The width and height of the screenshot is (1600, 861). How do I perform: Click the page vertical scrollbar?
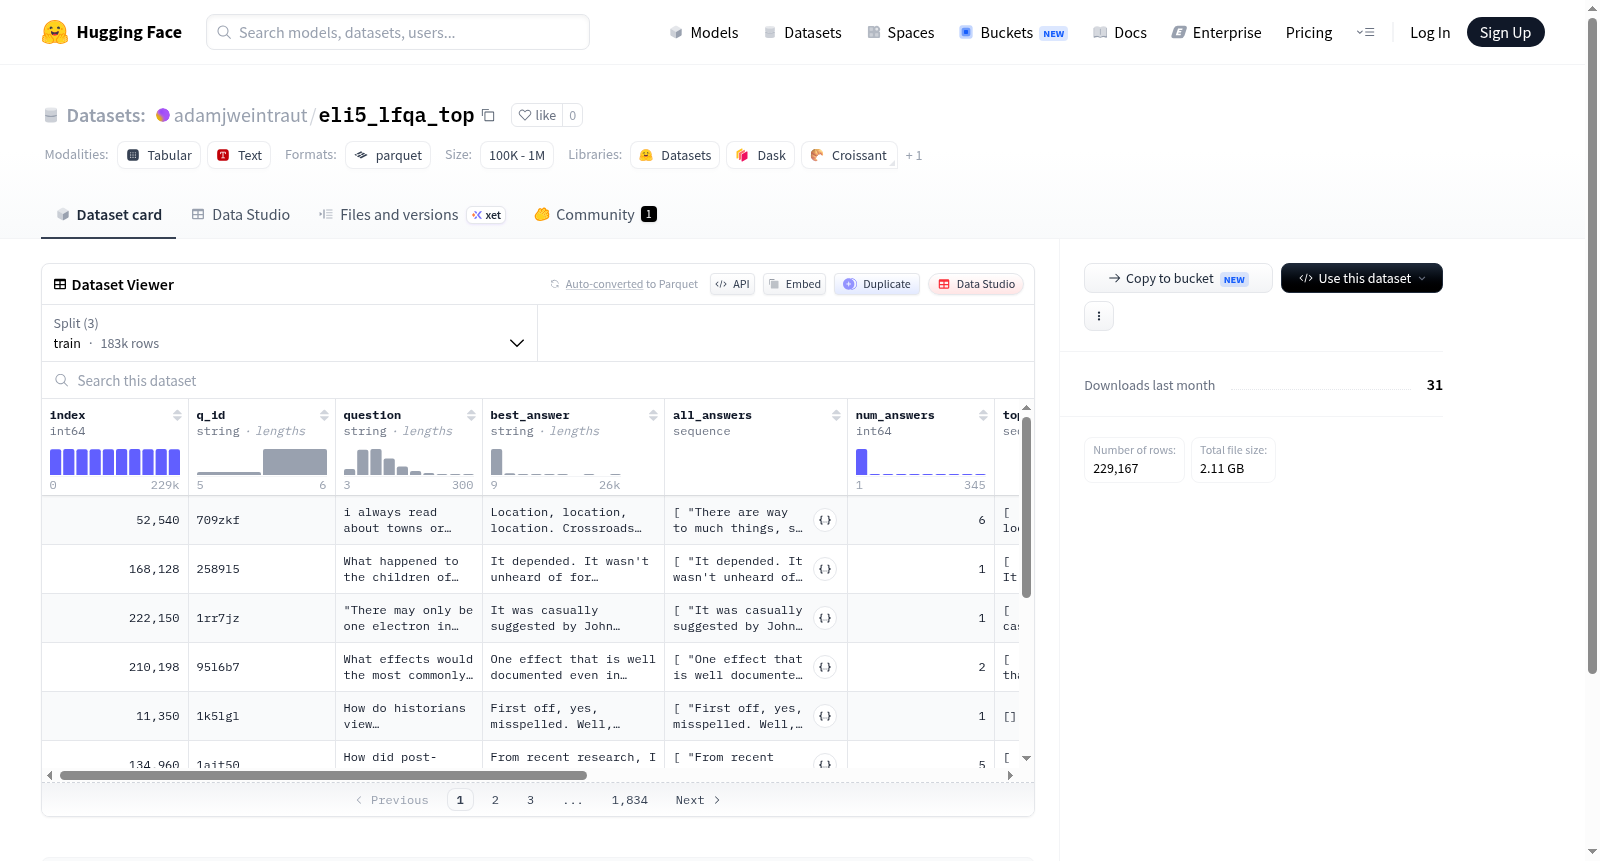(x=1592, y=346)
